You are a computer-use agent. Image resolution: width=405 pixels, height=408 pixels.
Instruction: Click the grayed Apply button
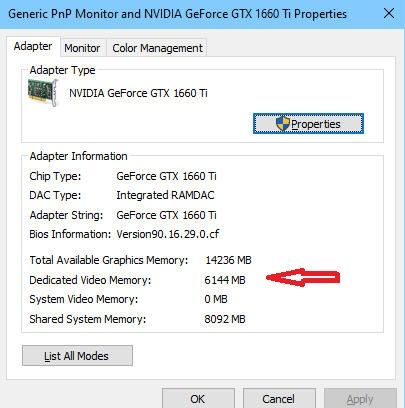pos(360,398)
